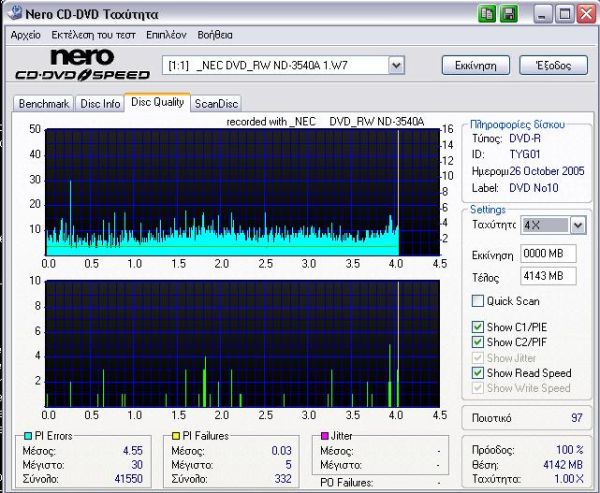Viewport: 600px width, 493px height.
Task: Click the Εκκίνηση 0000 MB start field
Action: pos(548,253)
